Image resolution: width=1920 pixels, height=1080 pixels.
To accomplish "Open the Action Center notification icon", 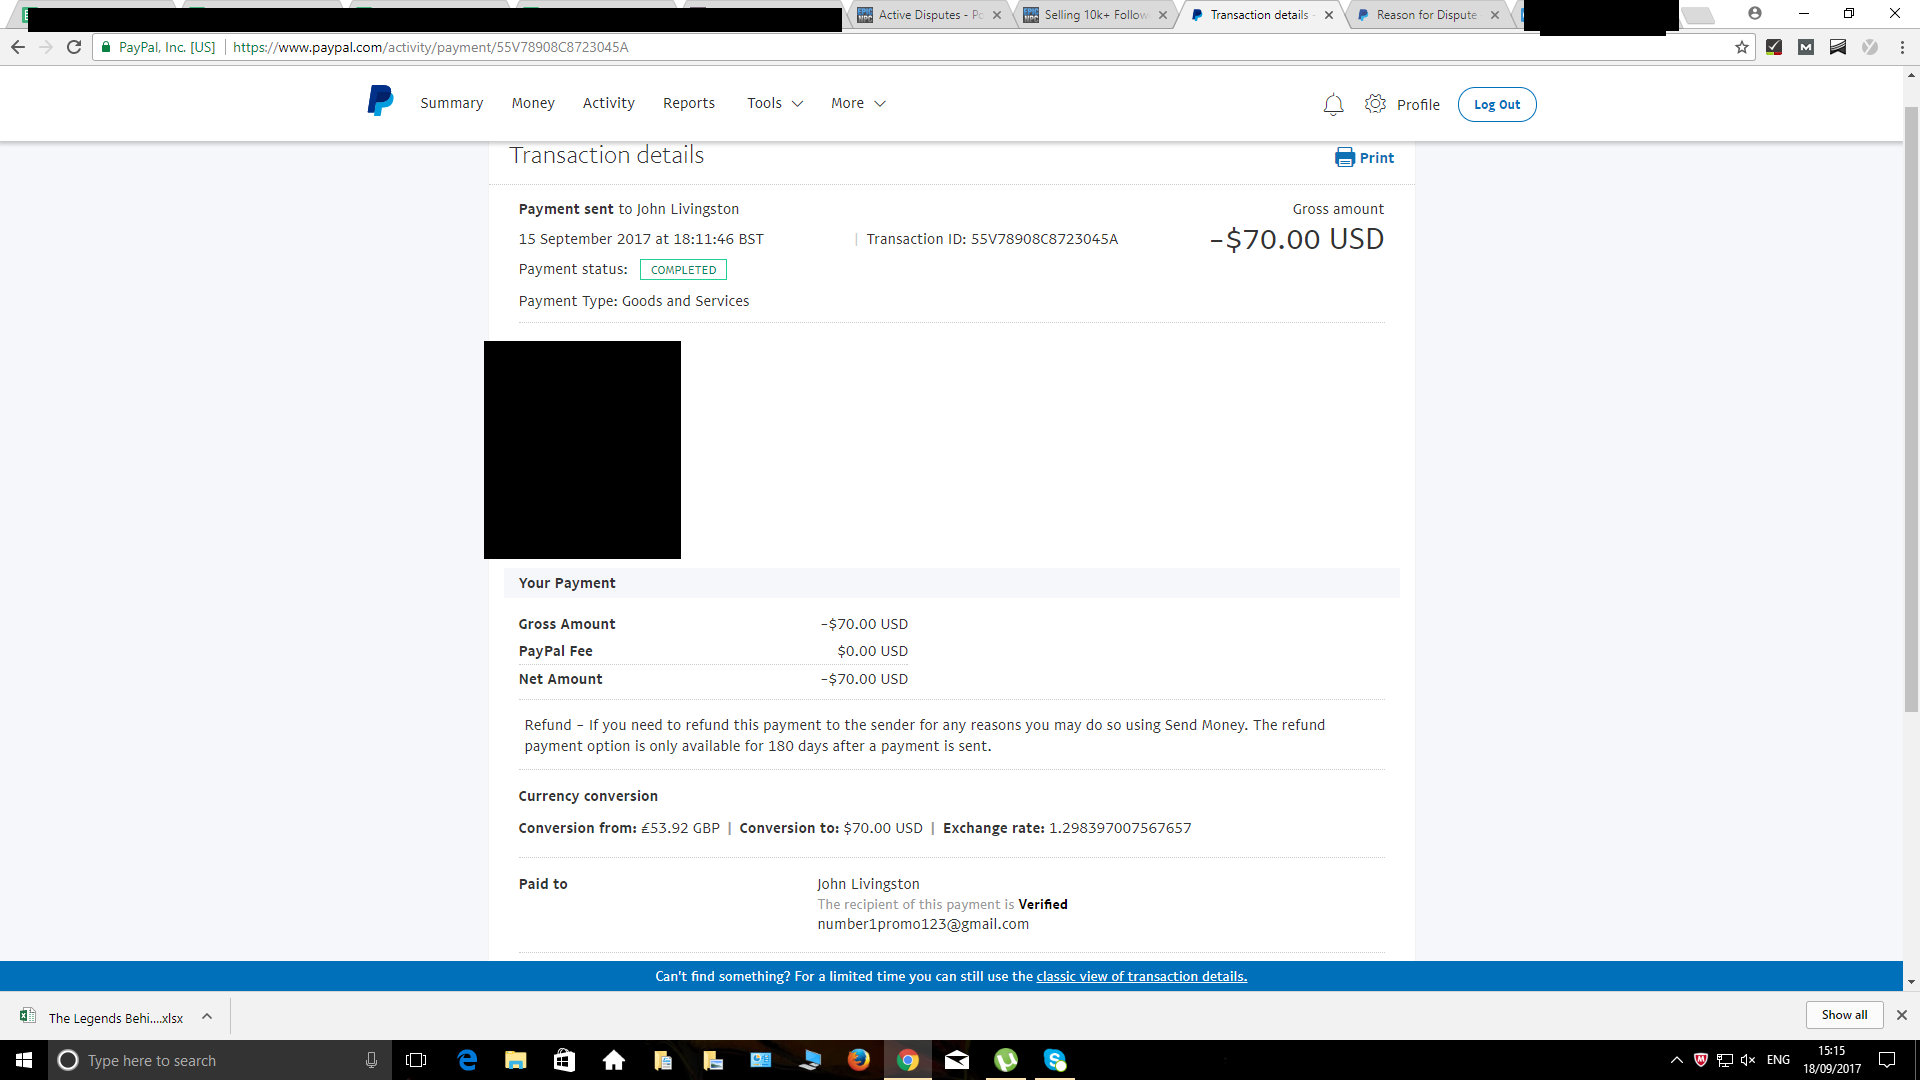I will coord(1887,1060).
